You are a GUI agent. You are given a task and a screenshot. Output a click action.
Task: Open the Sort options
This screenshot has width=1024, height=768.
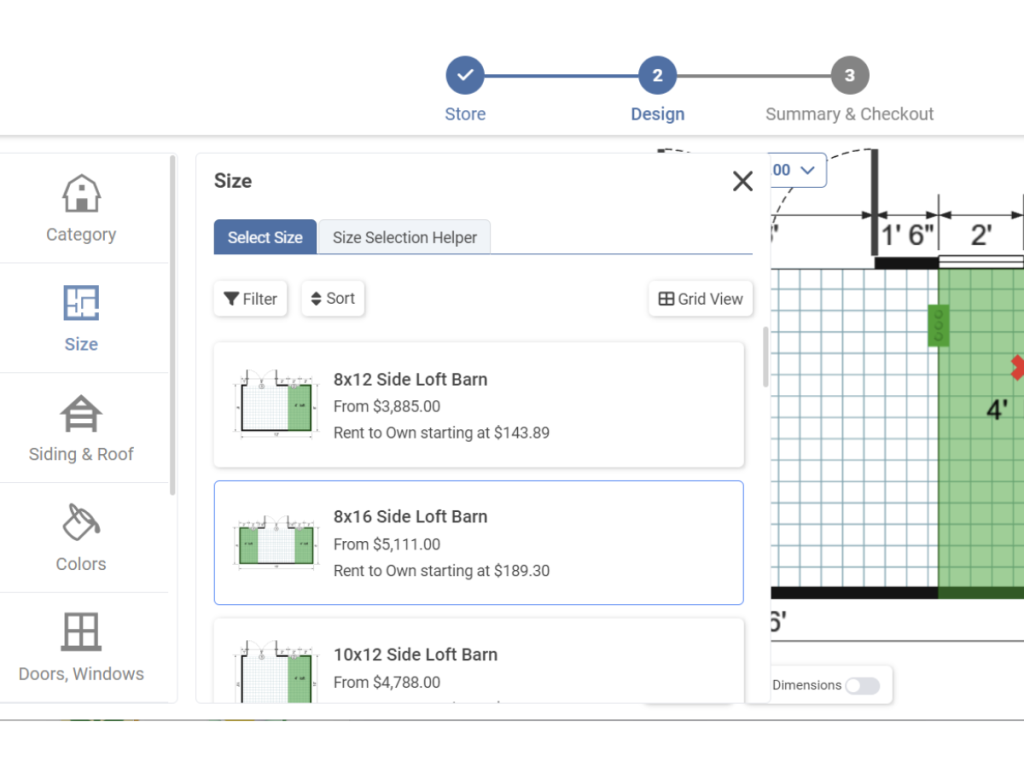point(333,298)
